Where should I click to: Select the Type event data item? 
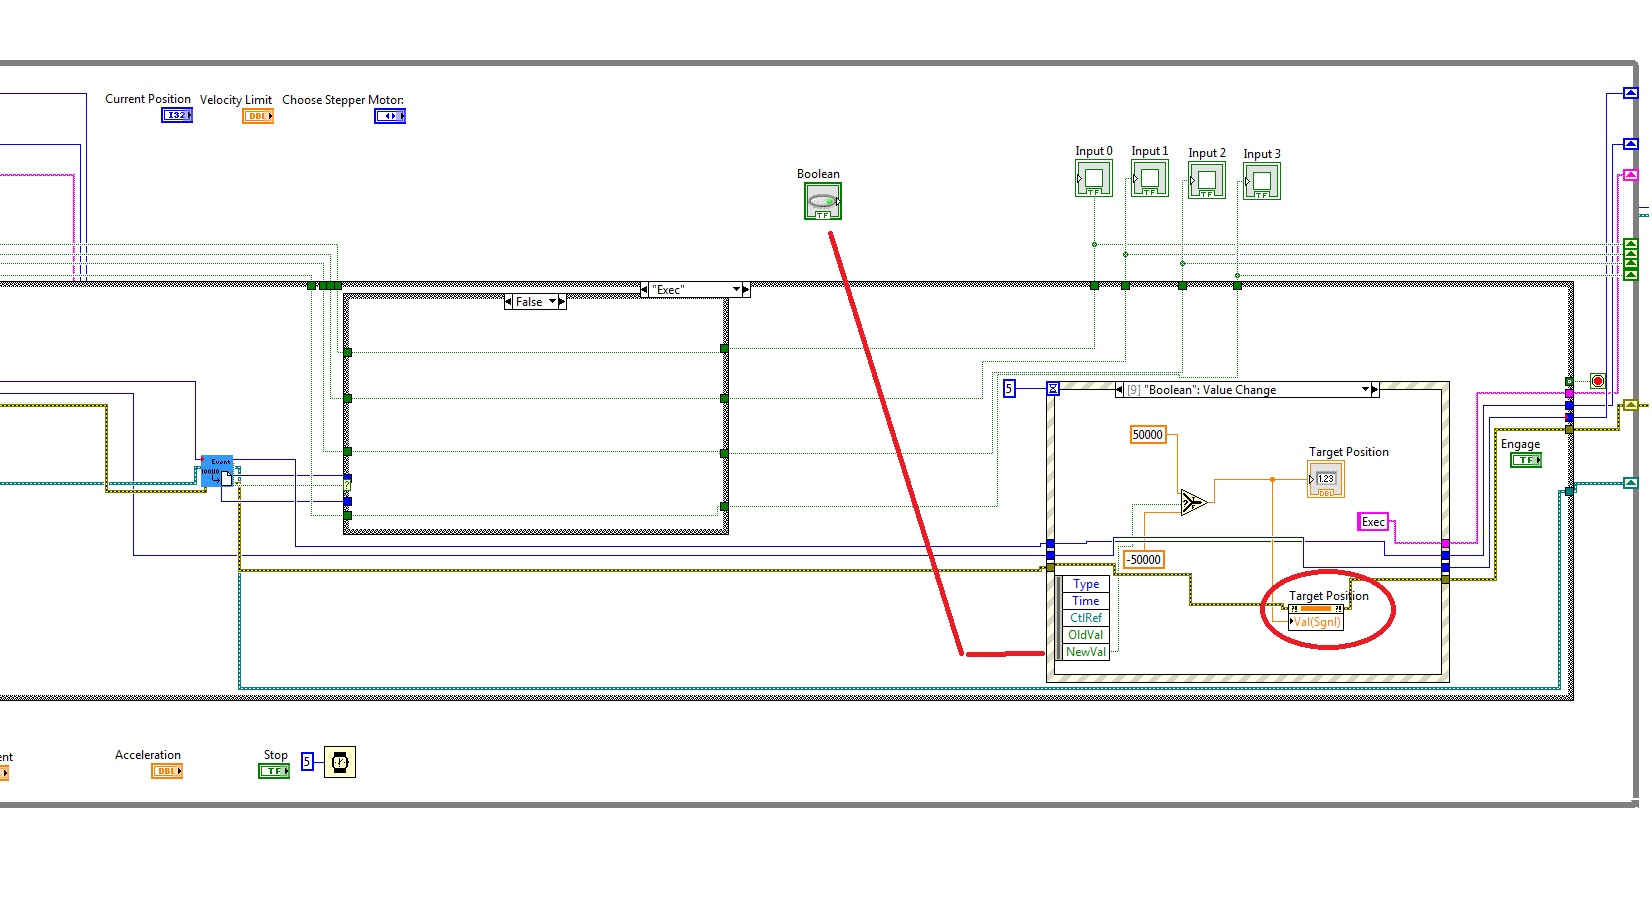click(1086, 584)
